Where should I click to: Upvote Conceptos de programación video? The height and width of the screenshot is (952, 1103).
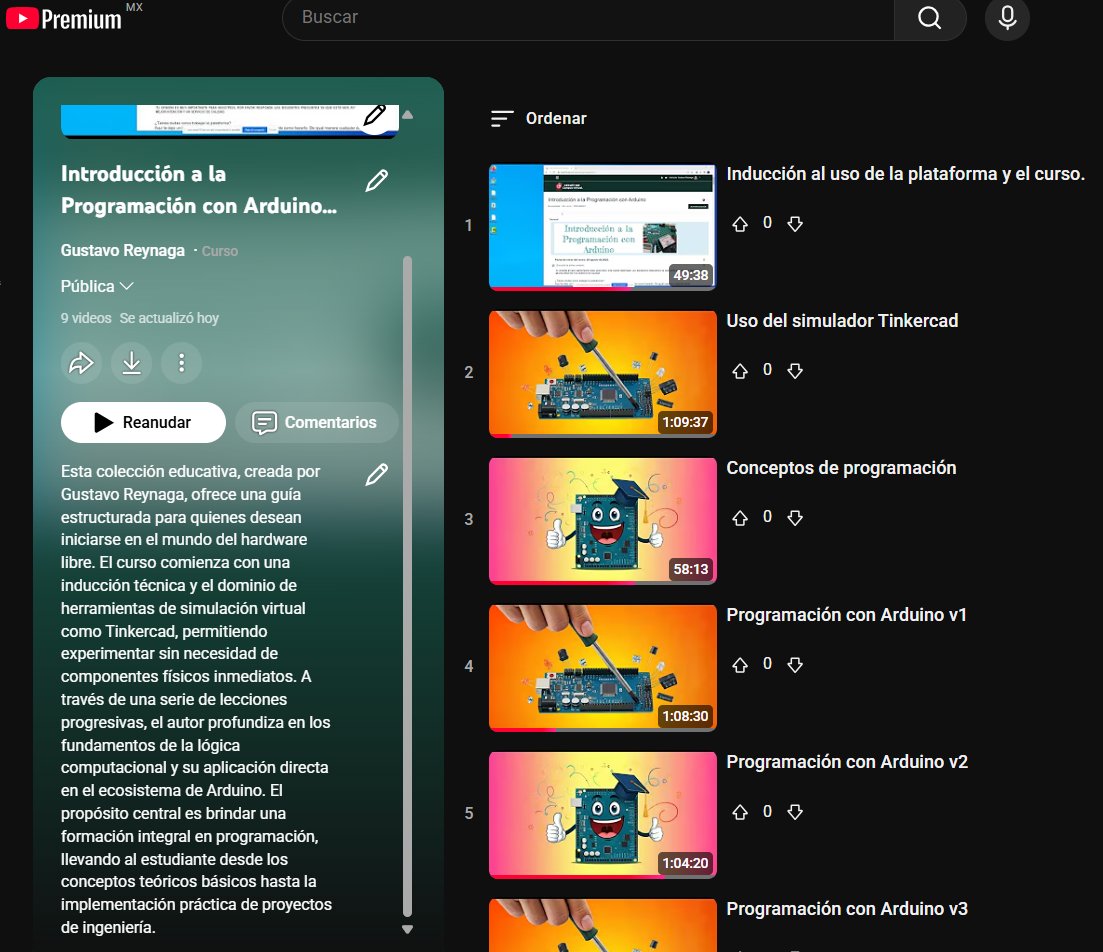click(x=740, y=518)
